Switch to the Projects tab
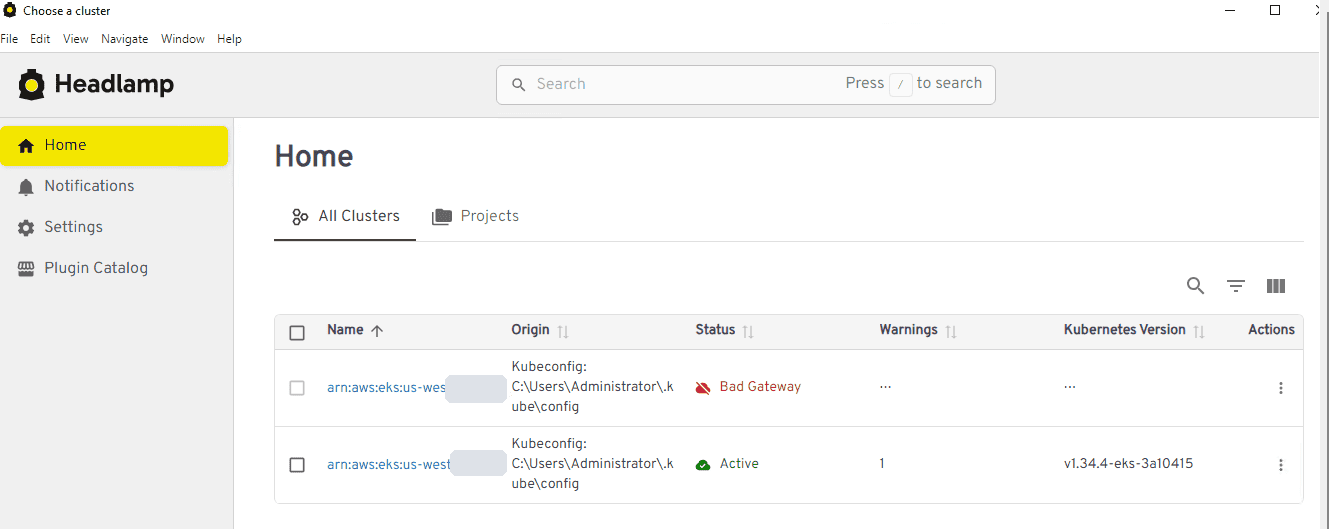This screenshot has width=1329, height=529. [x=475, y=216]
